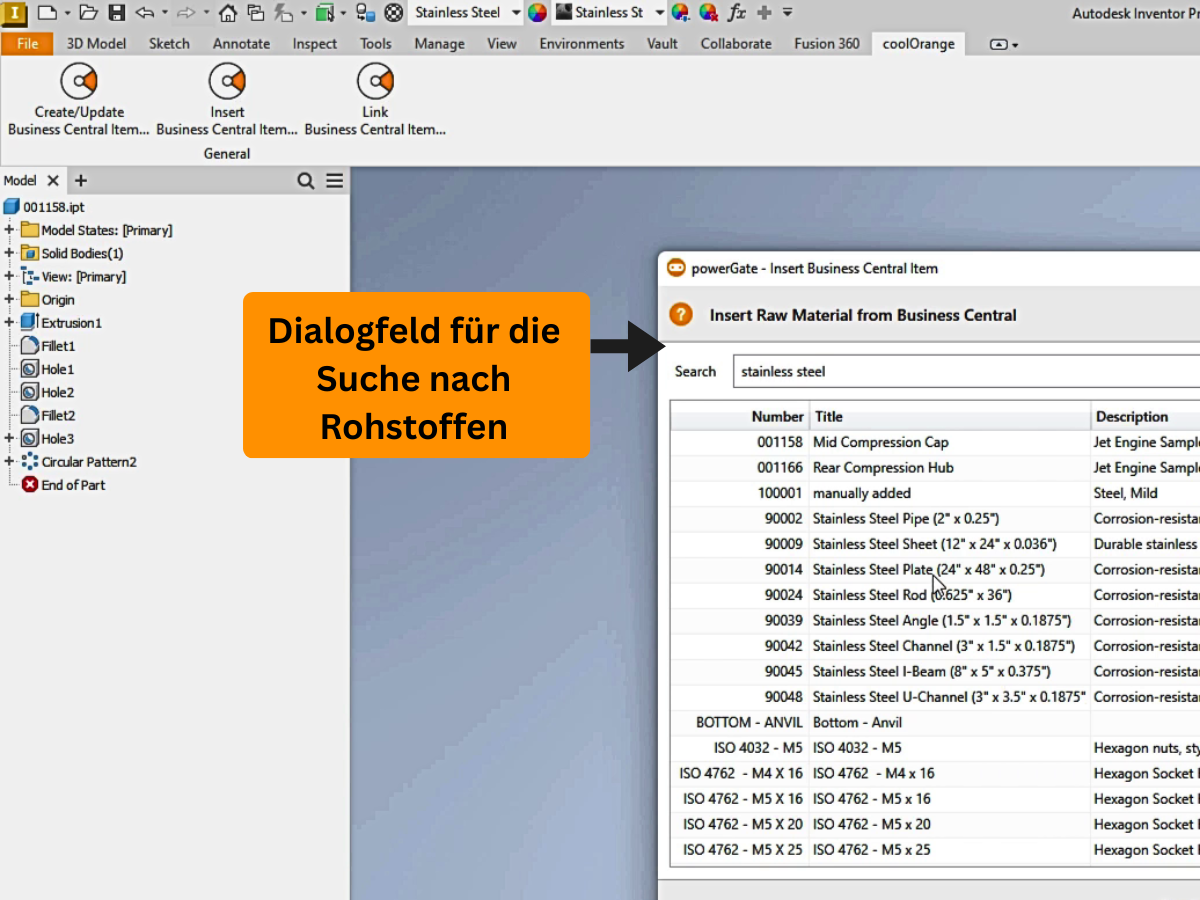The image size is (1200, 900).
Task: Expand the Origin folder node
Action: (x=9, y=299)
